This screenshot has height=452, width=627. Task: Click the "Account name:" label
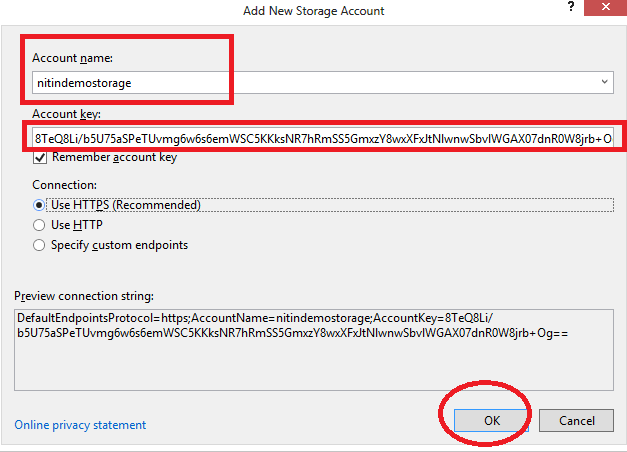coord(72,59)
